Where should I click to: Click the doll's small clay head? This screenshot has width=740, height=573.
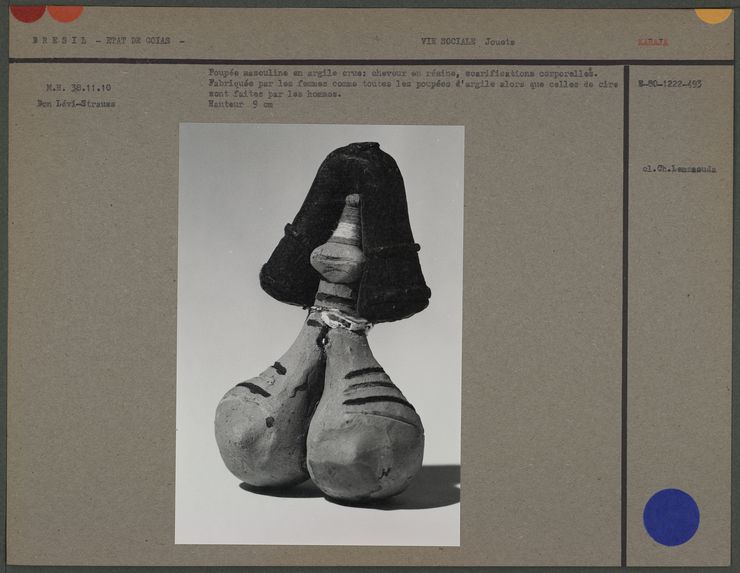[x=337, y=260]
